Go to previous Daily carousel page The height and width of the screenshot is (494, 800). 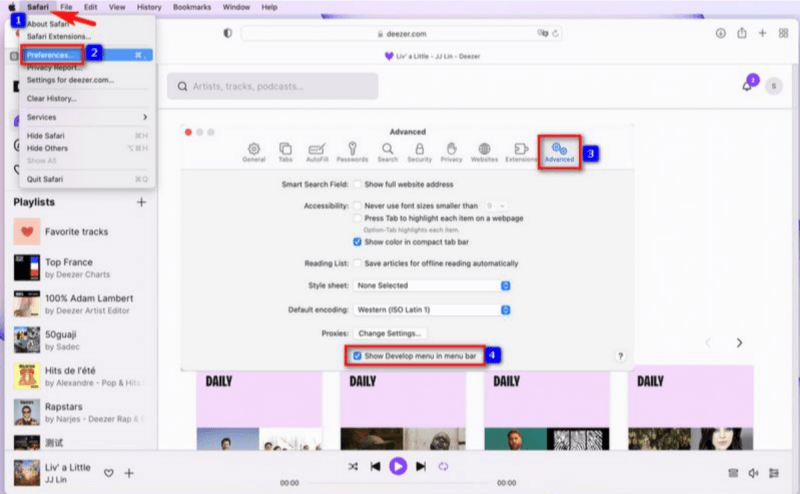708,343
